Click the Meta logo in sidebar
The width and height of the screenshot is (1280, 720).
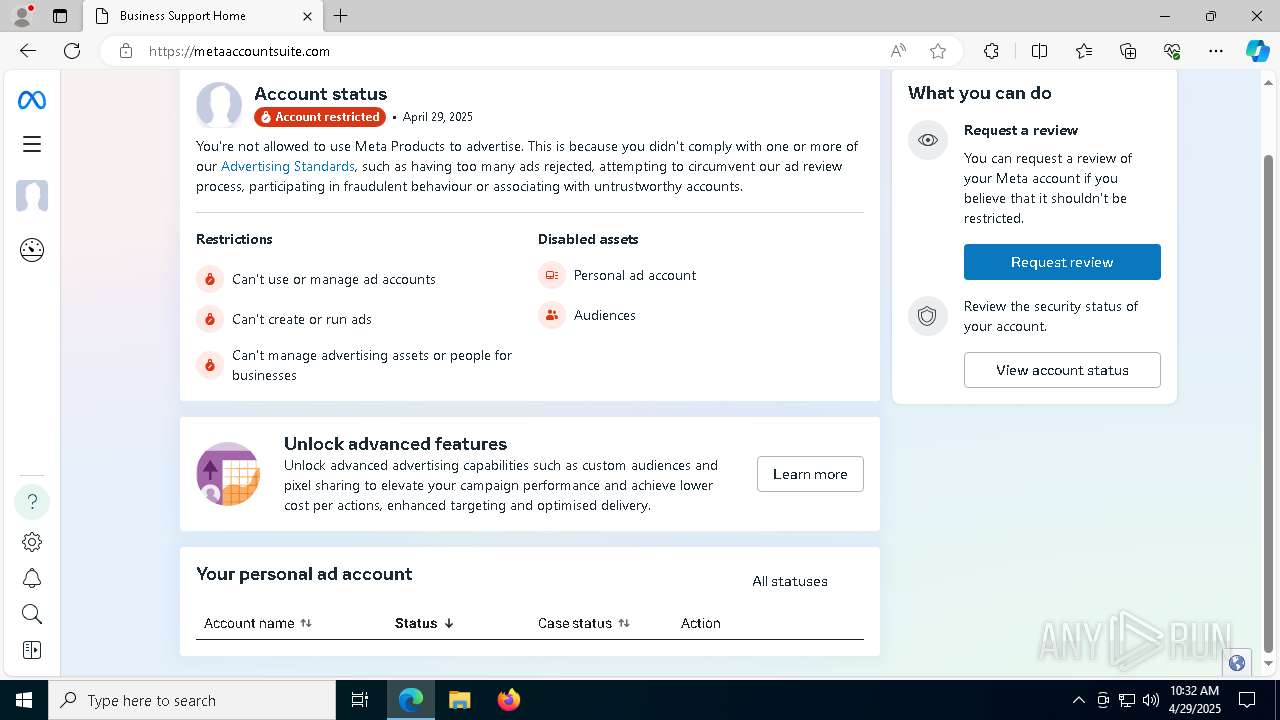(x=32, y=100)
